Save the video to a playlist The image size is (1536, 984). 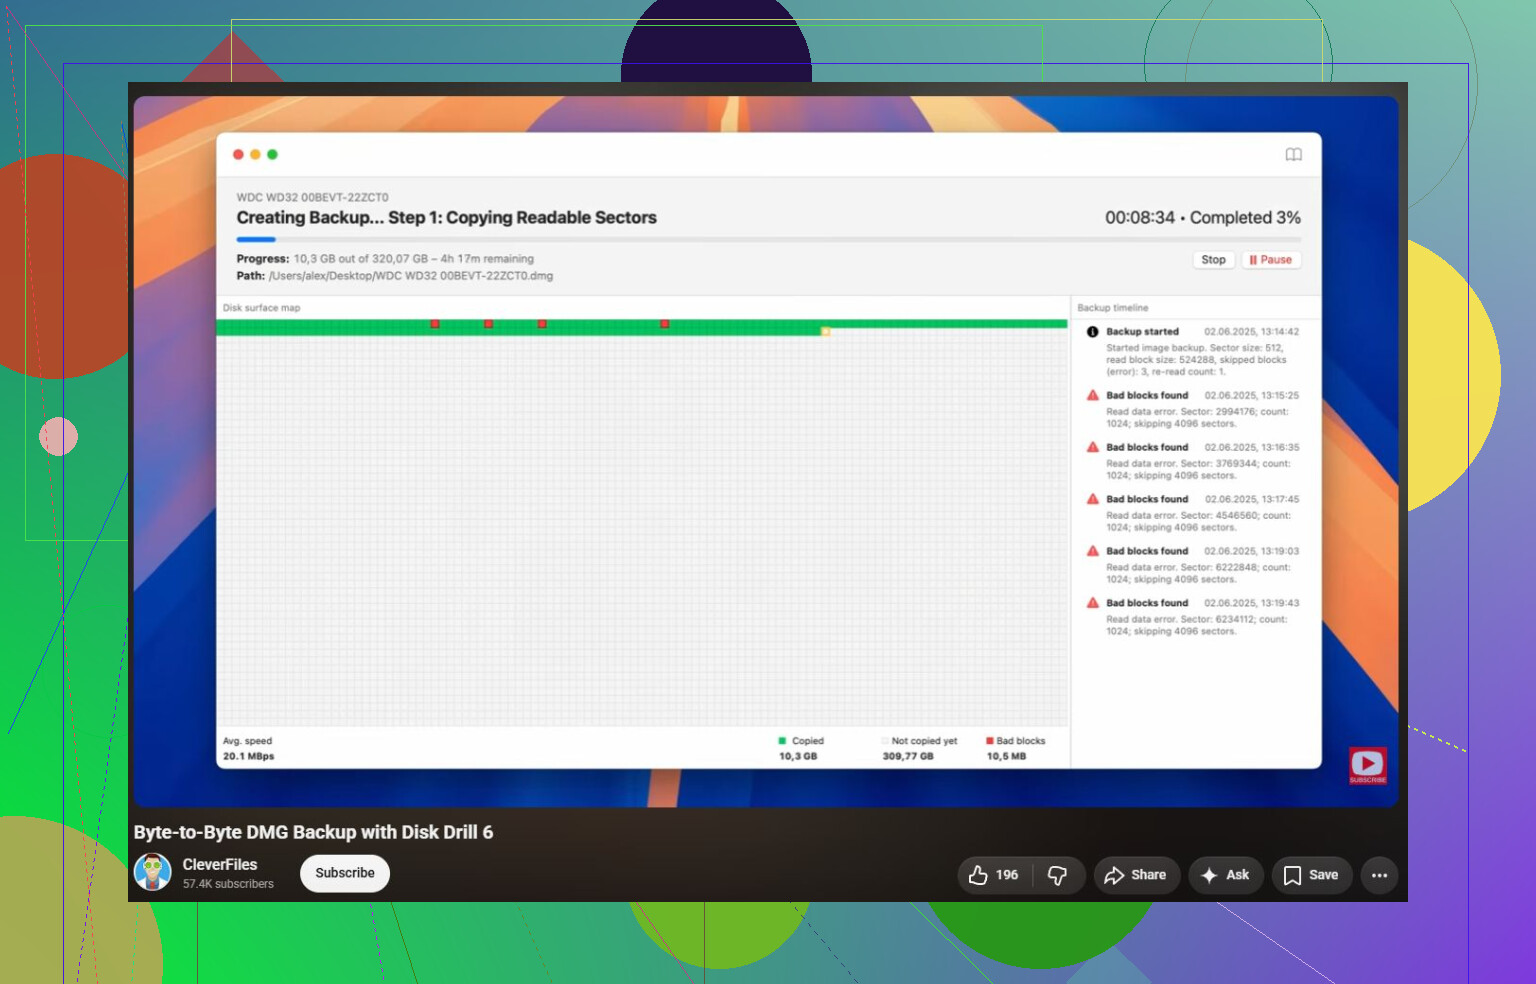click(x=1311, y=875)
